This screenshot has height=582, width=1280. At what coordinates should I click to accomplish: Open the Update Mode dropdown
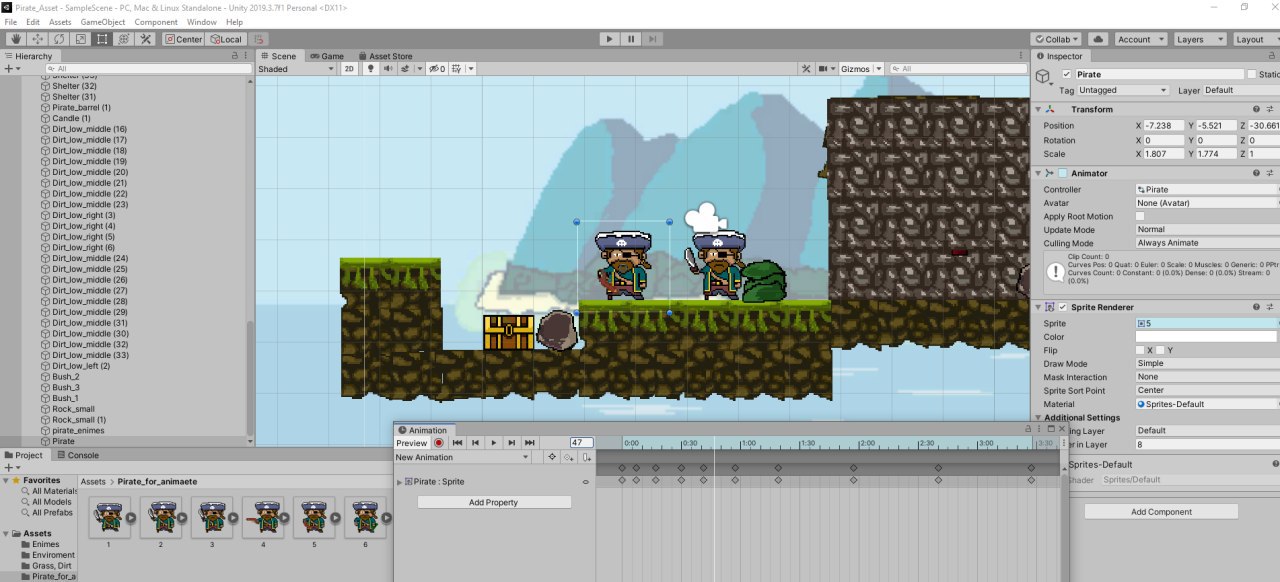click(1207, 230)
